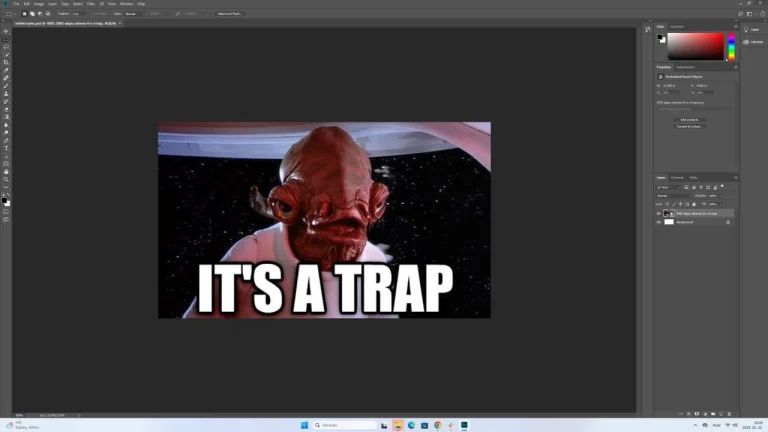Screen dimensions: 768x432
Task: Open the Fill value dropdown
Action: (721, 204)
